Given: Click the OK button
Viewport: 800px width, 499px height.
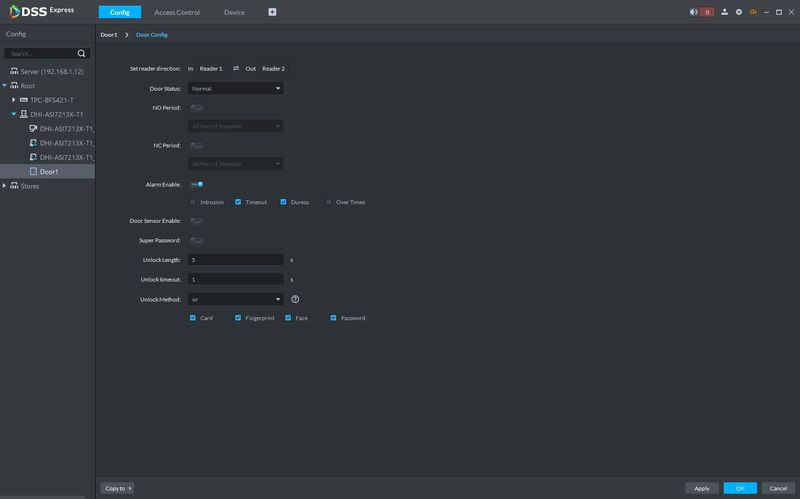Looking at the screenshot, I should (740, 488).
